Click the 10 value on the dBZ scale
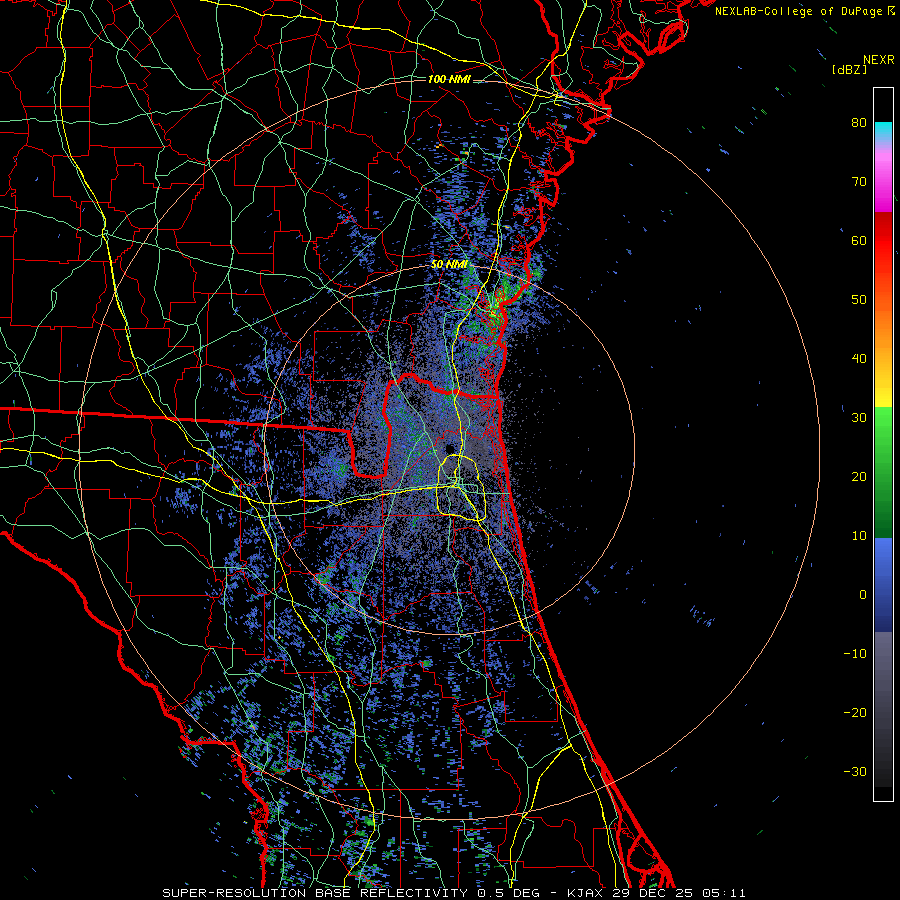The height and width of the screenshot is (900, 900). click(x=859, y=536)
